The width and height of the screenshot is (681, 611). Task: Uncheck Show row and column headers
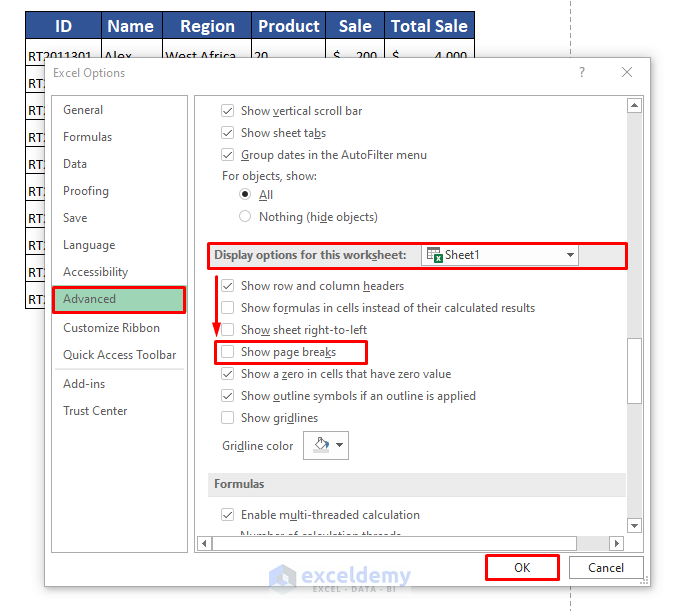click(x=228, y=286)
